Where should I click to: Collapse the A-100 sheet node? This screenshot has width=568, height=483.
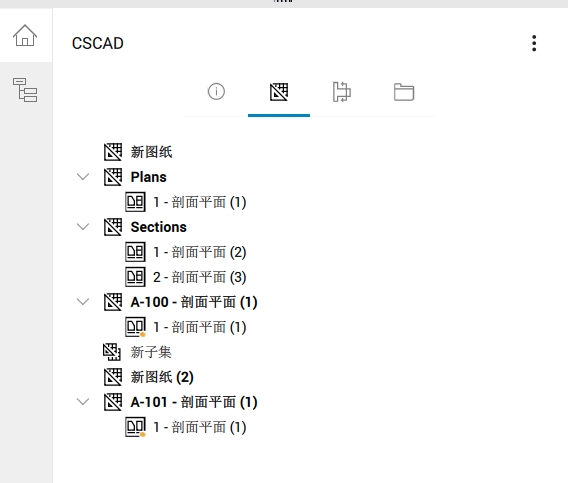[x=83, y=302]
